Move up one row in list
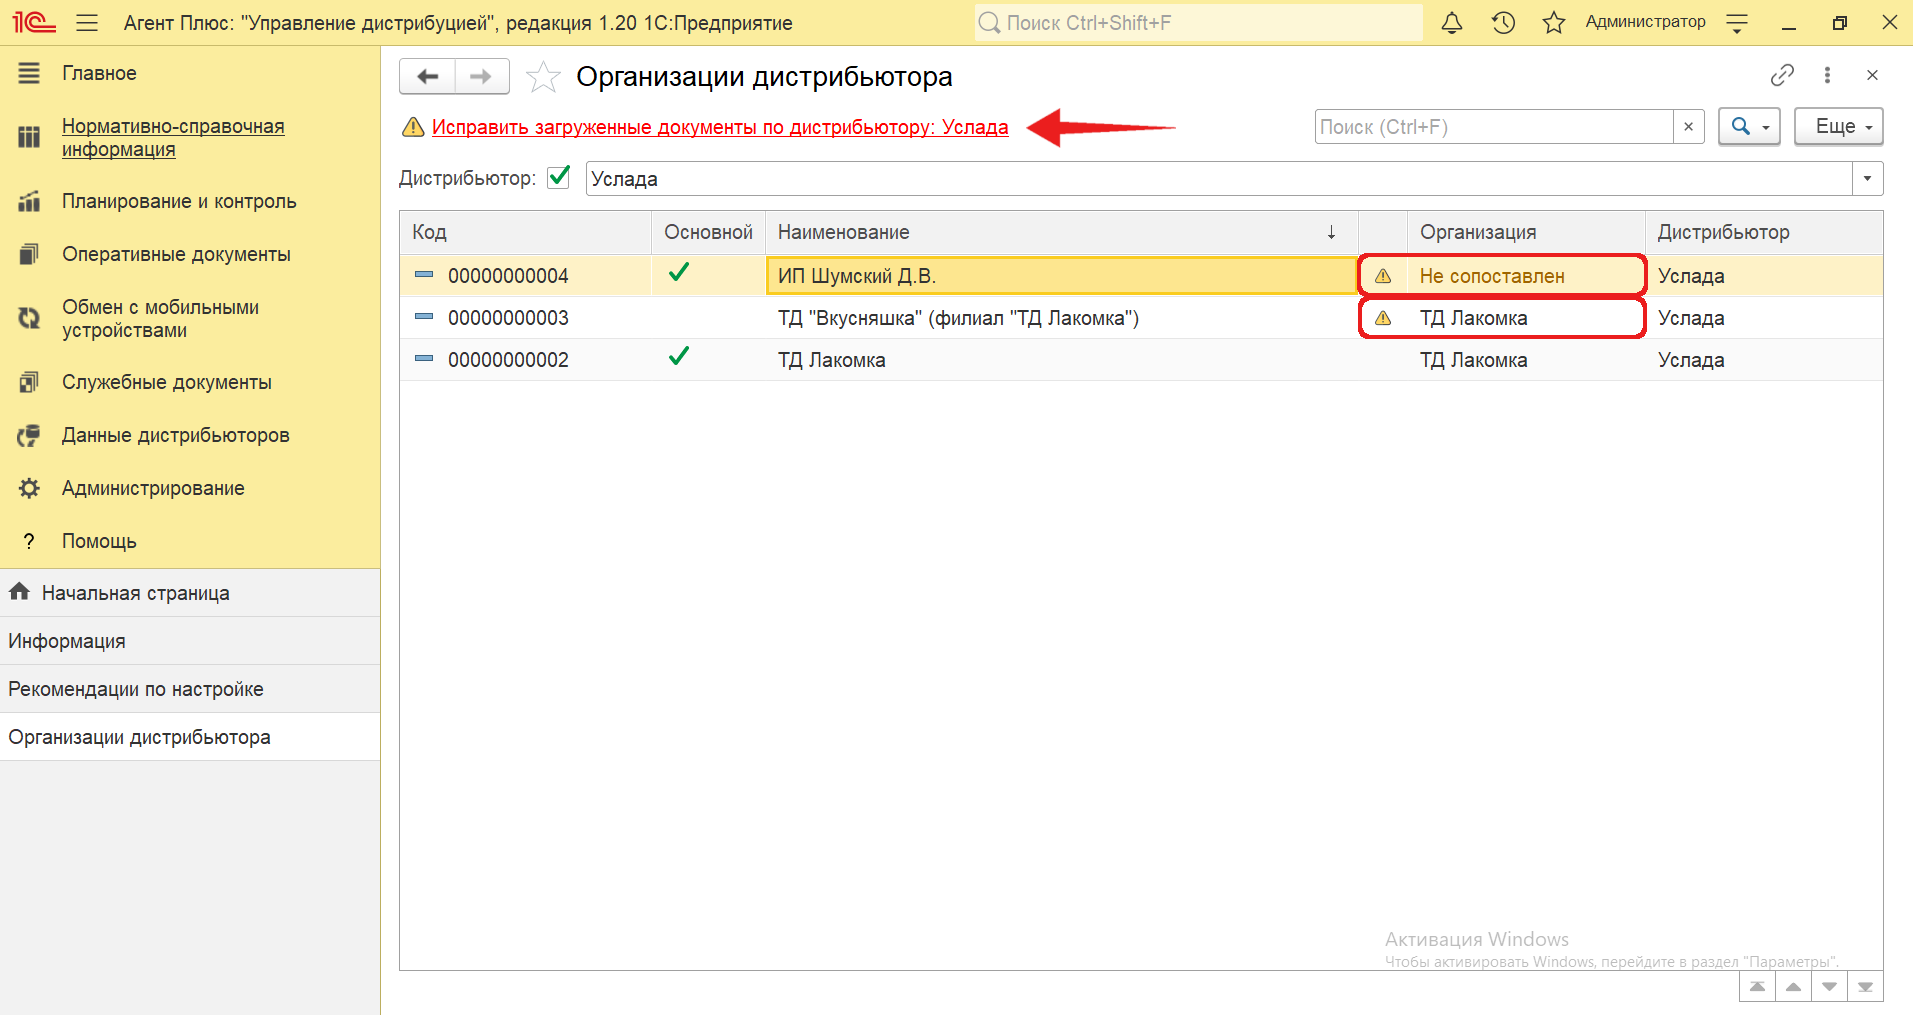Viewport: 1913px width, 1015px height. [x=1793, y=987]
